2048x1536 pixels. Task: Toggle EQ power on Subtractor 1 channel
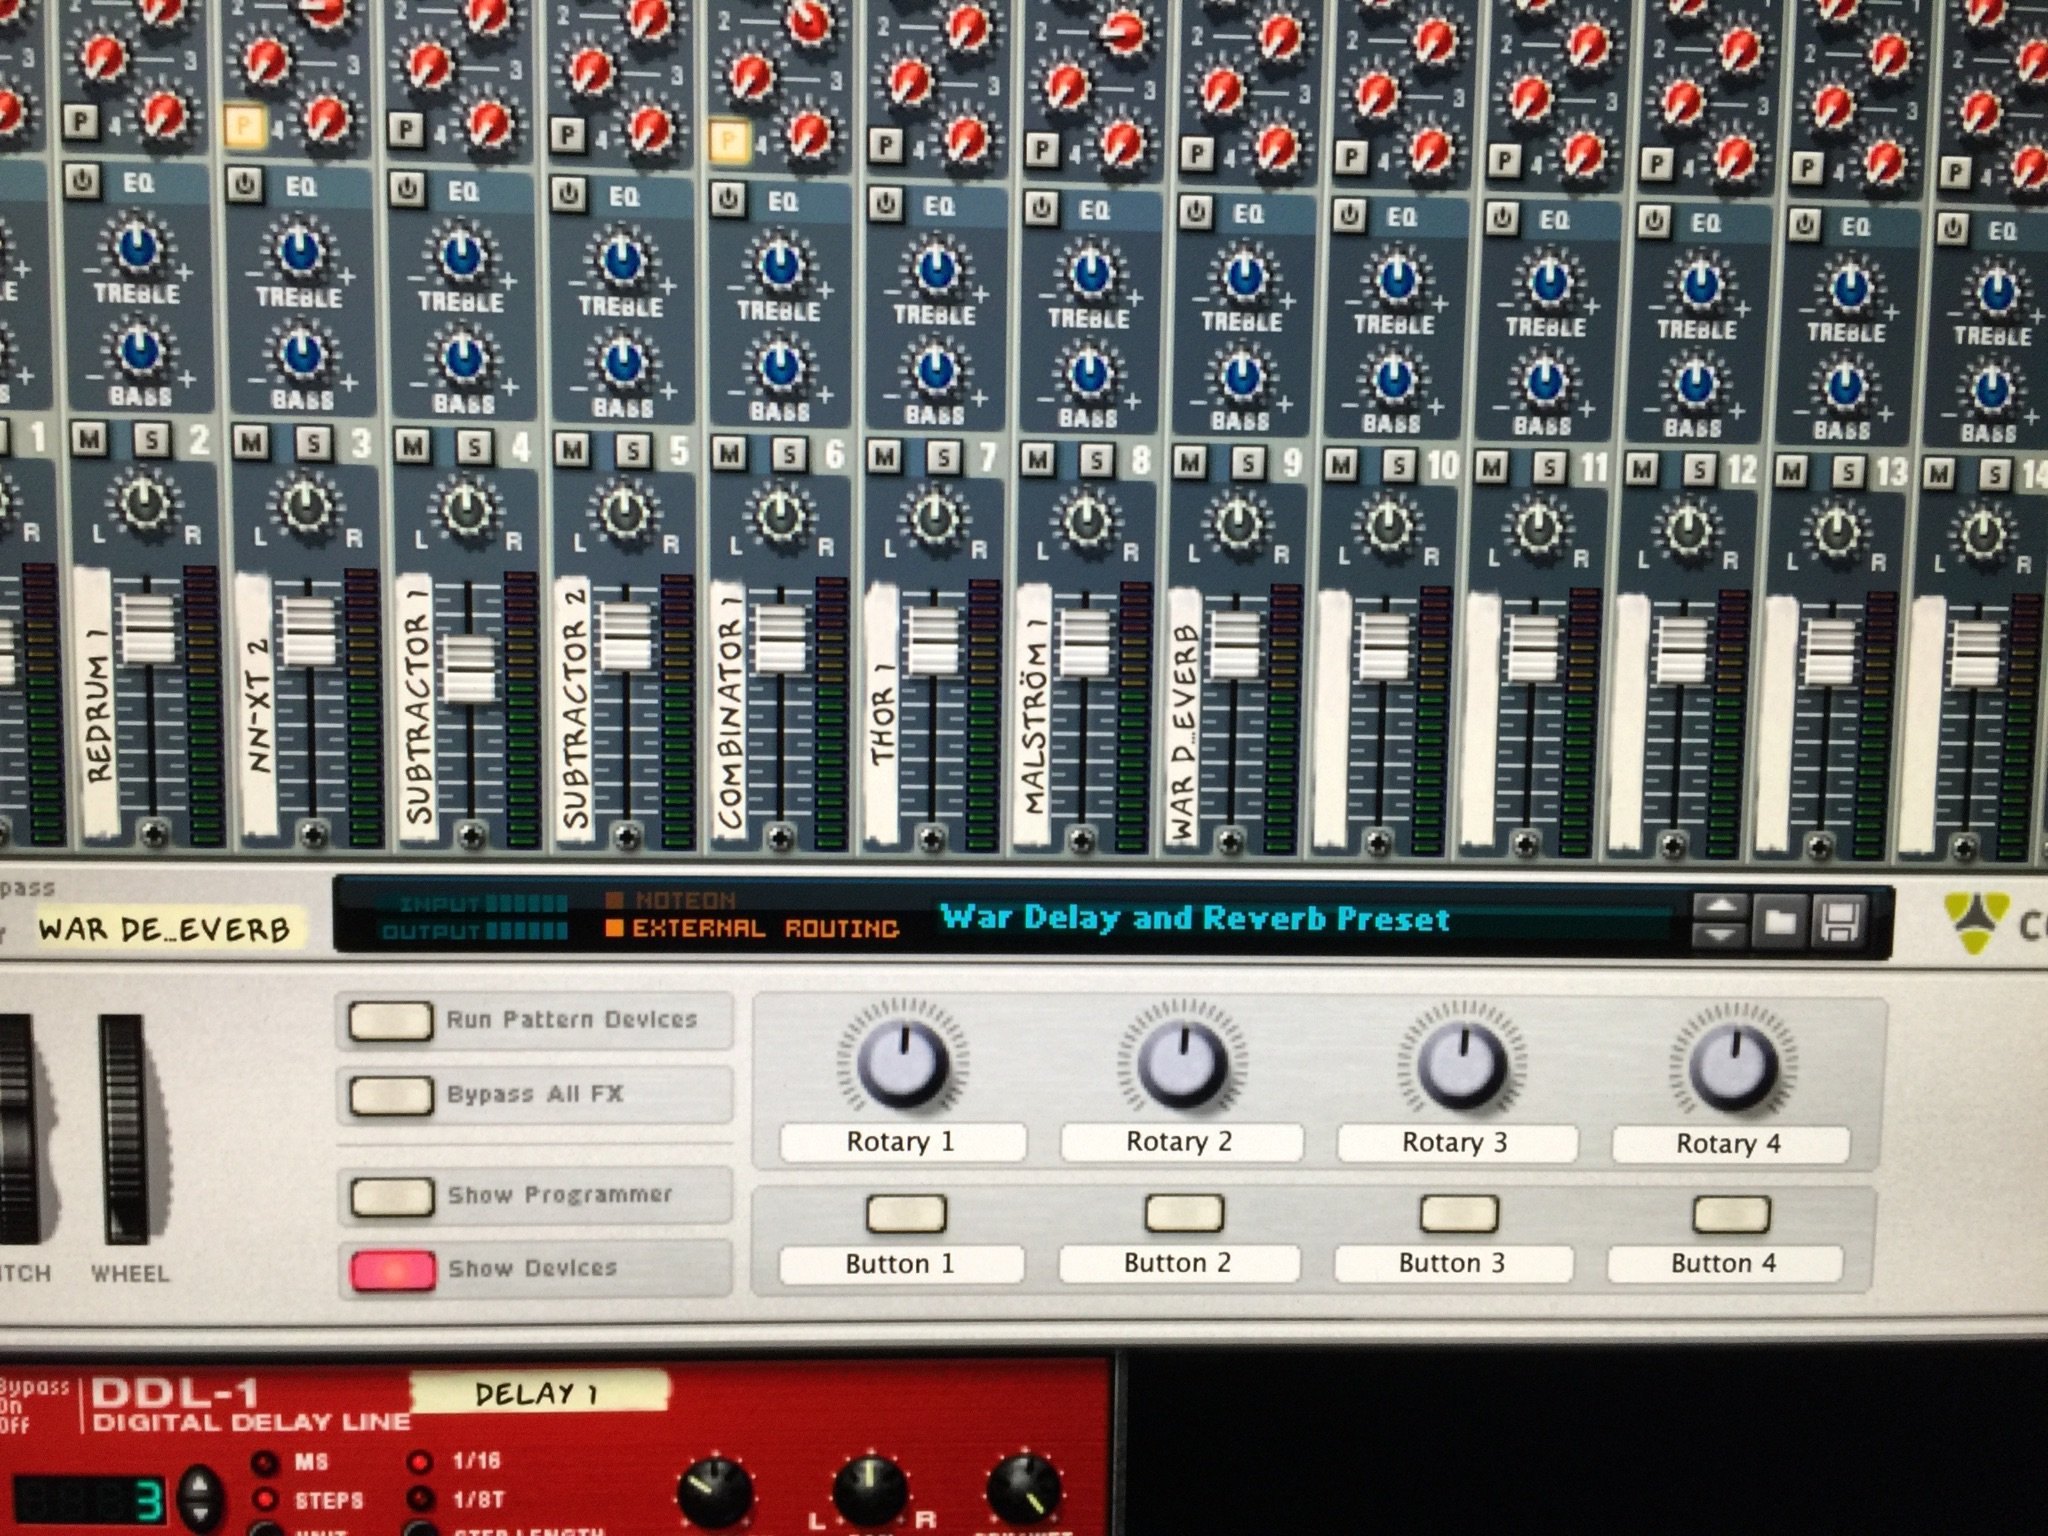[407, 189]
